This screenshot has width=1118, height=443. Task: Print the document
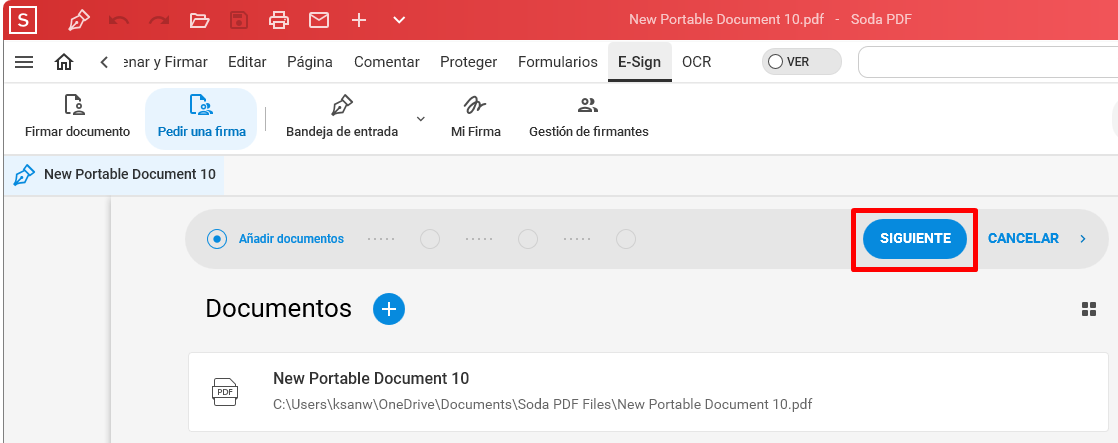(x=279, y=21)
